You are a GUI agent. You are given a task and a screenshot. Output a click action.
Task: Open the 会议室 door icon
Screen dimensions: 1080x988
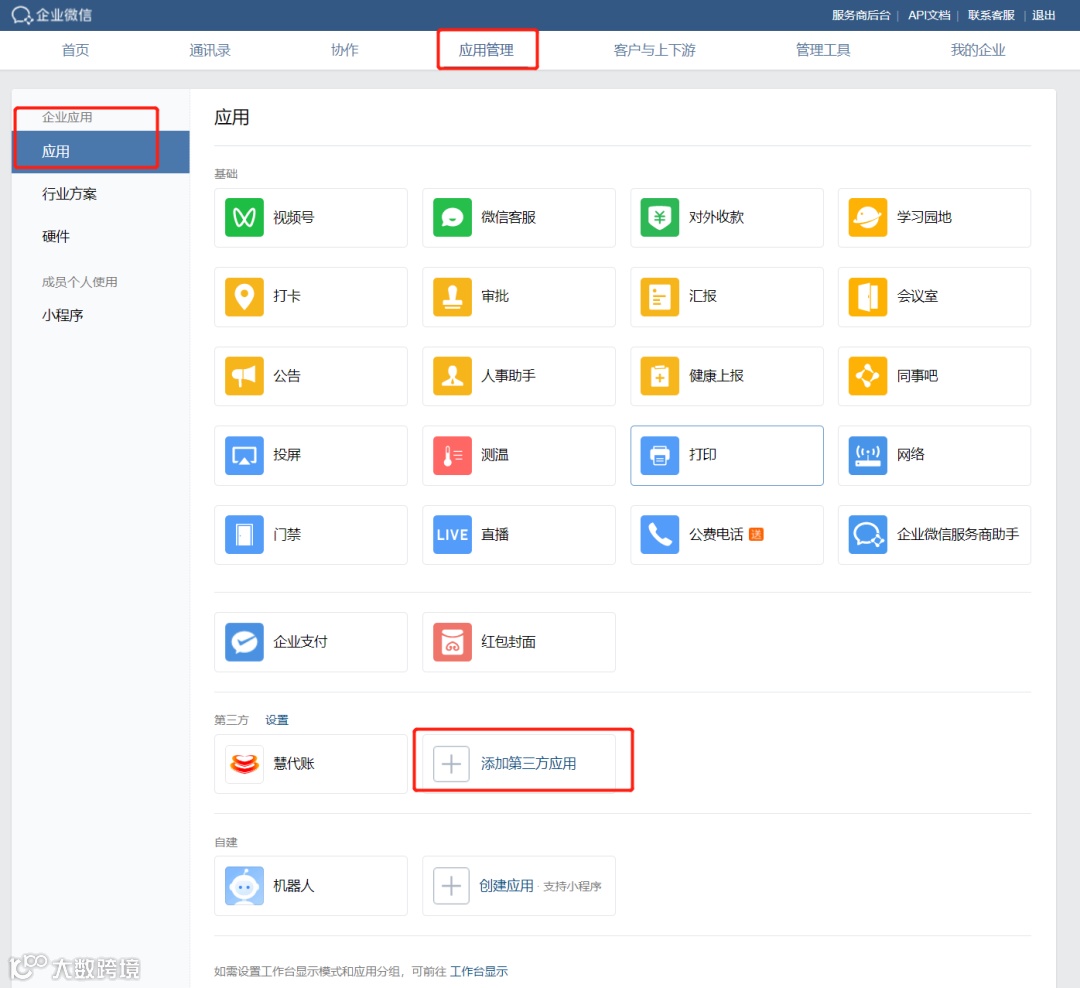[867, 297]
